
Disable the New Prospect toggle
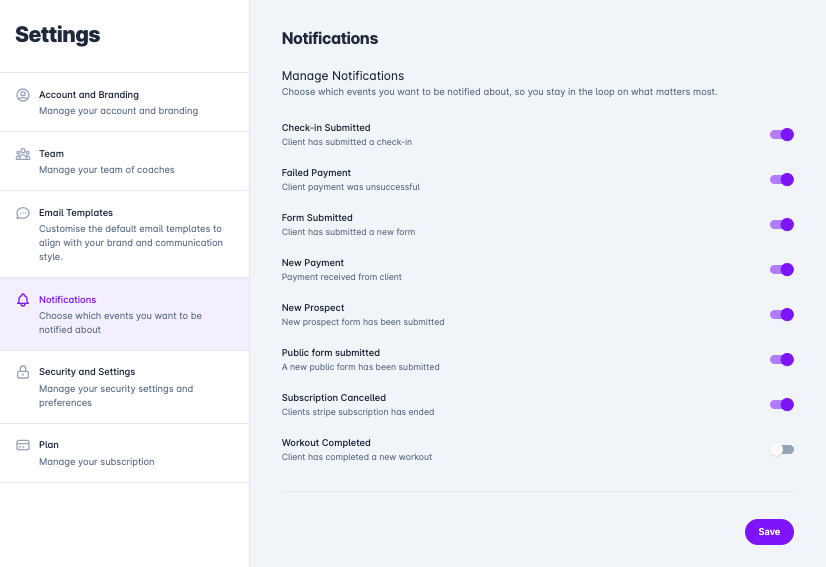click(782, 315)
